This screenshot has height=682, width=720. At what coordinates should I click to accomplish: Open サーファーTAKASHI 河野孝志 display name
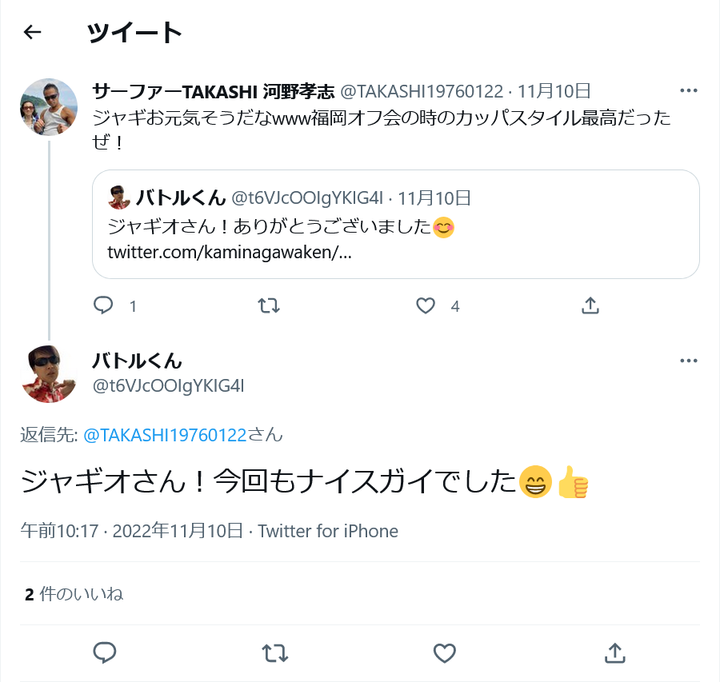213,91
